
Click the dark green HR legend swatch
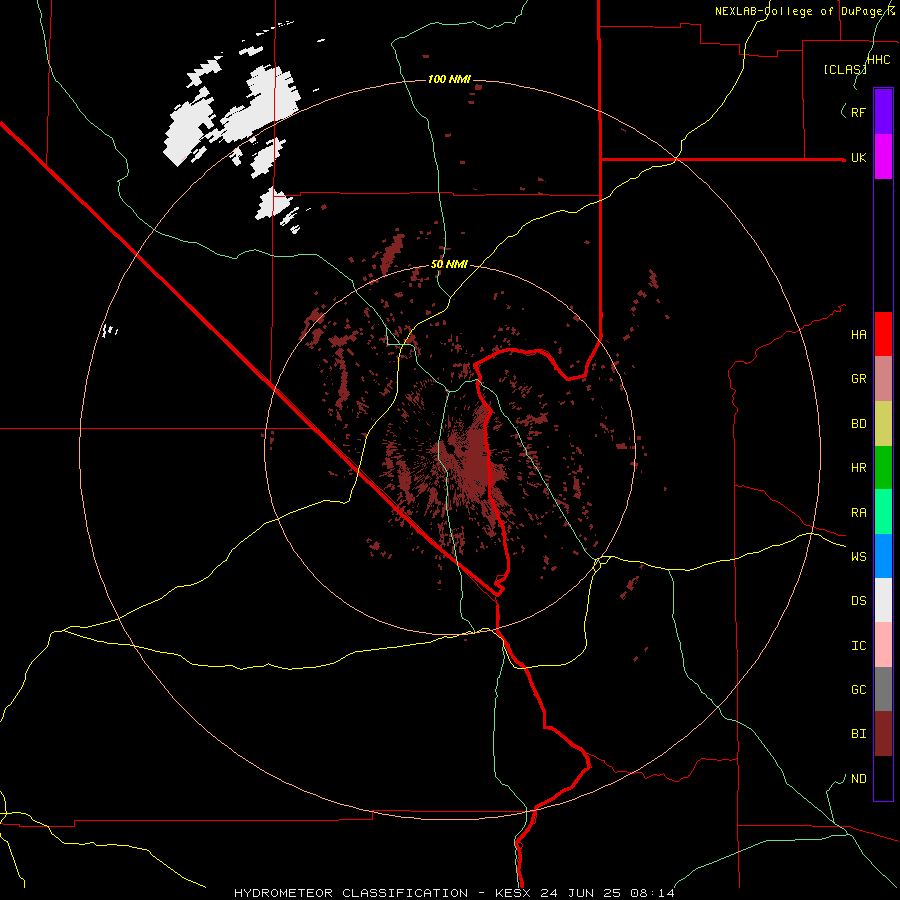[883, 467]
